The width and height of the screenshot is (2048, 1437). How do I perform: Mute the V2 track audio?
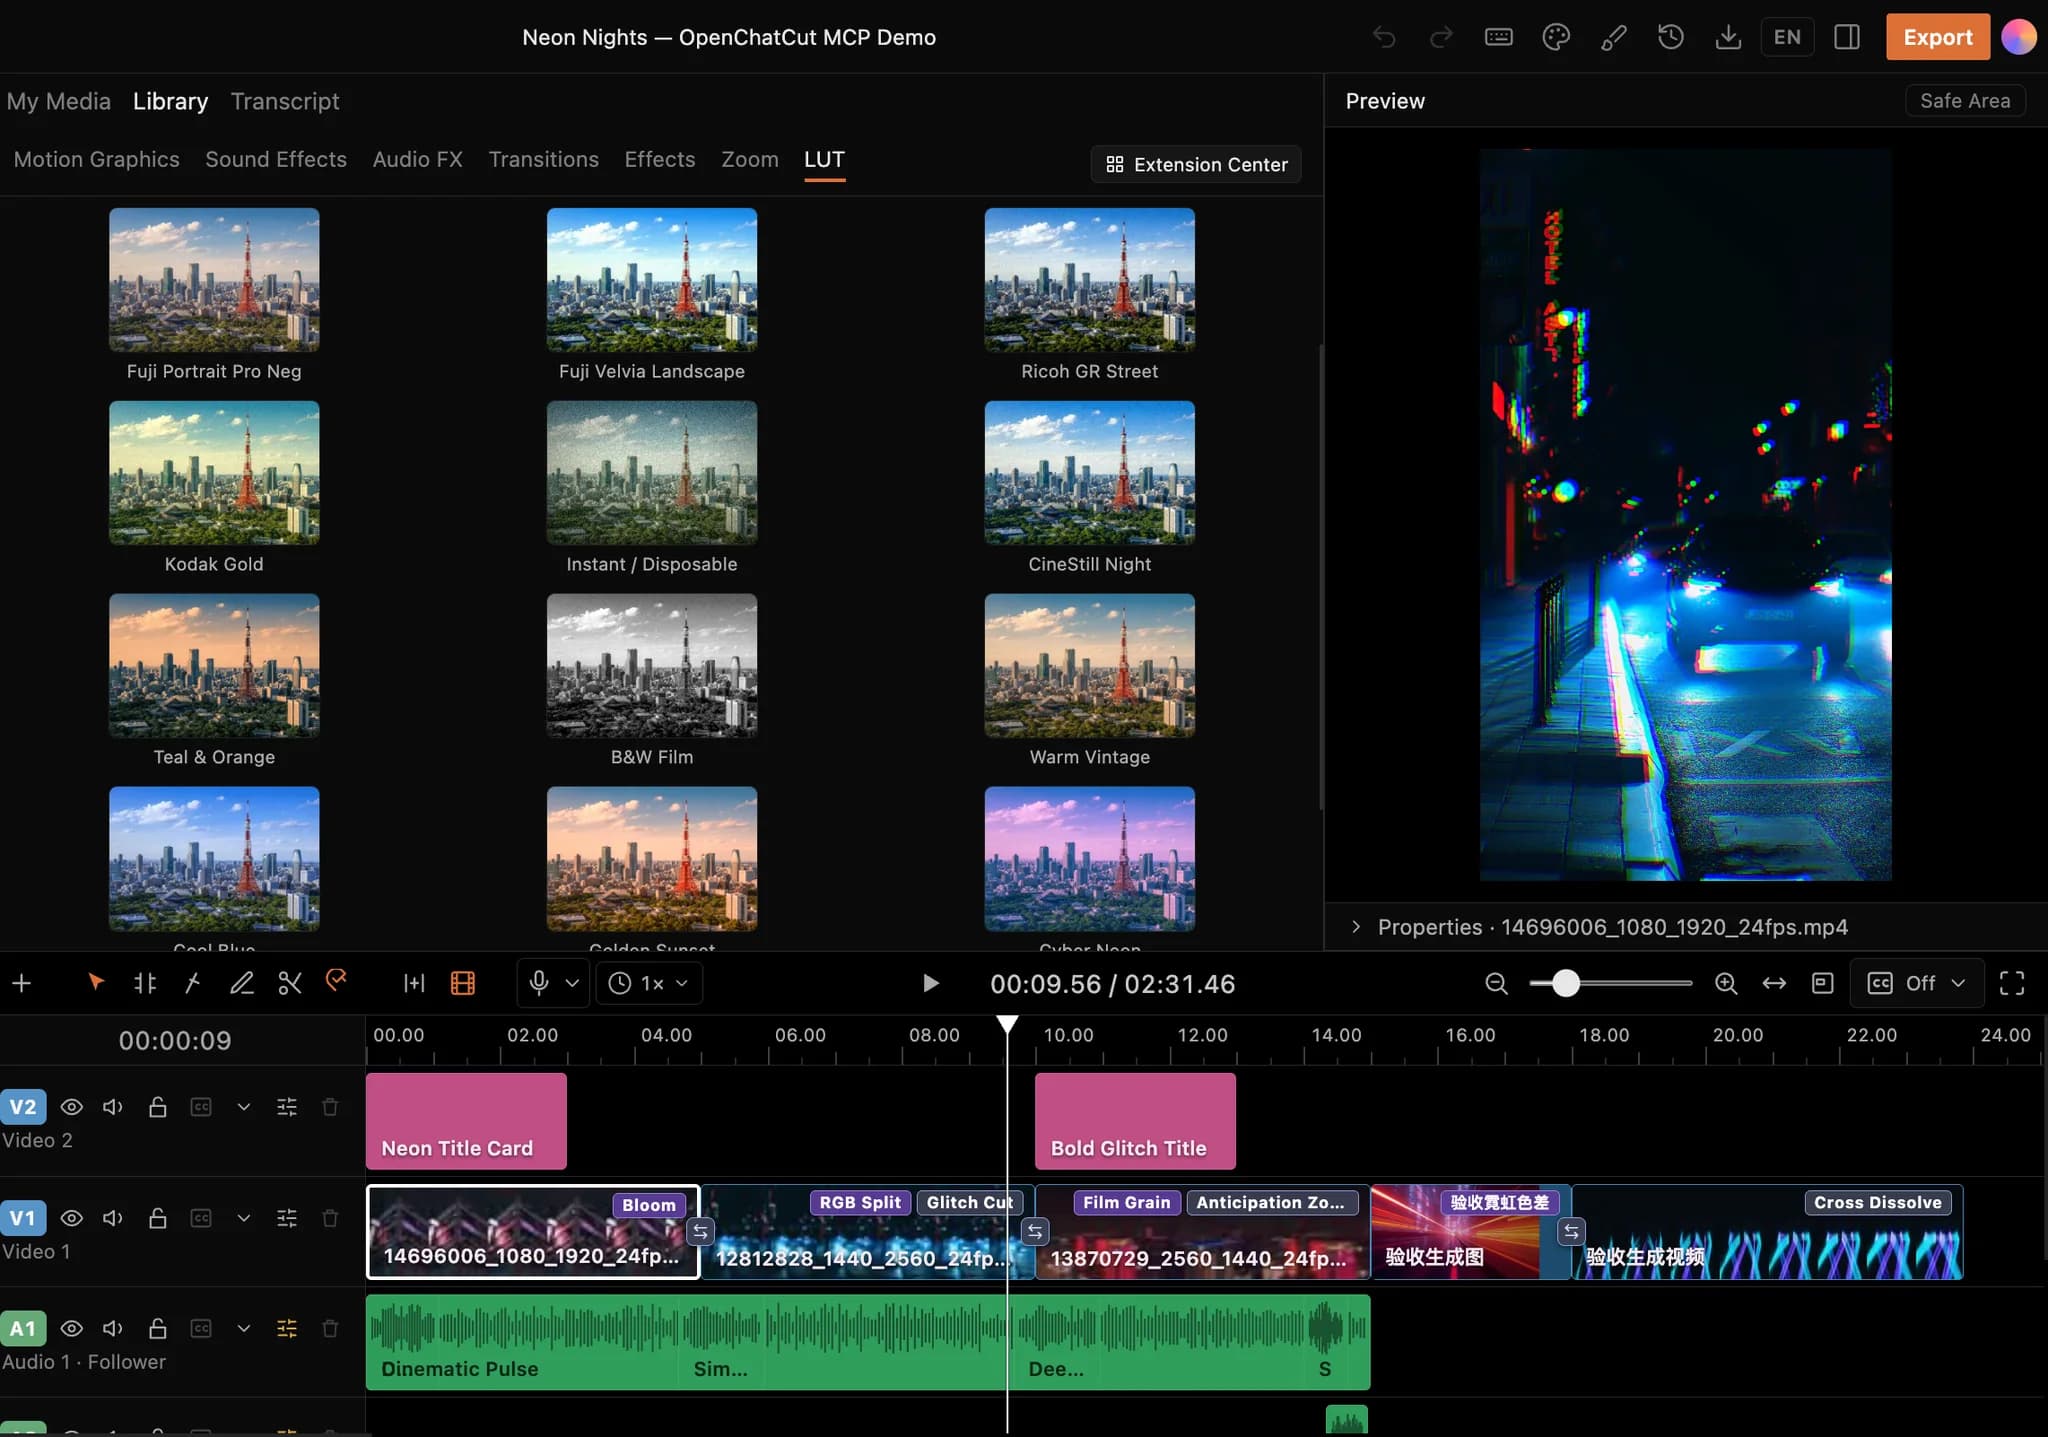113,1107
